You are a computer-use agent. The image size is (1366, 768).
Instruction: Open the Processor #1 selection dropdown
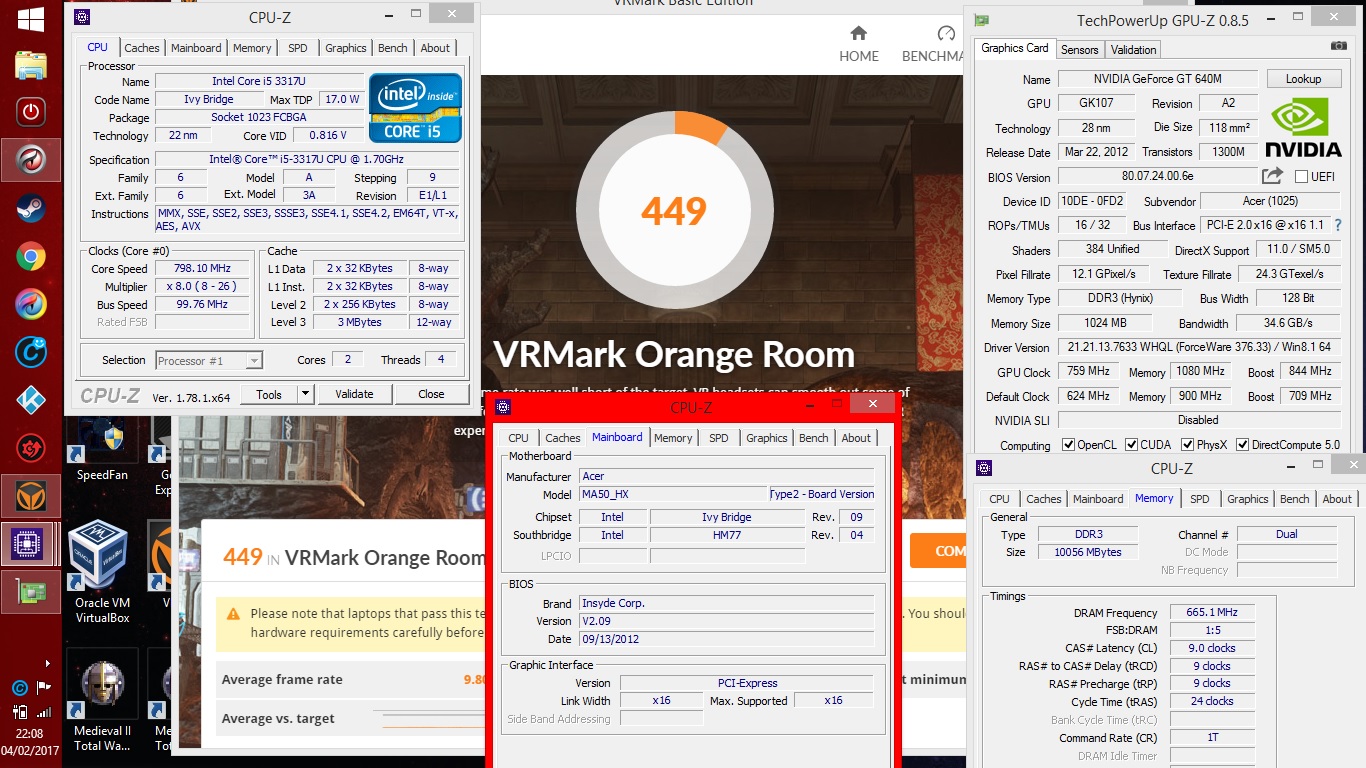pyautogui.click(x=209, y=360)
